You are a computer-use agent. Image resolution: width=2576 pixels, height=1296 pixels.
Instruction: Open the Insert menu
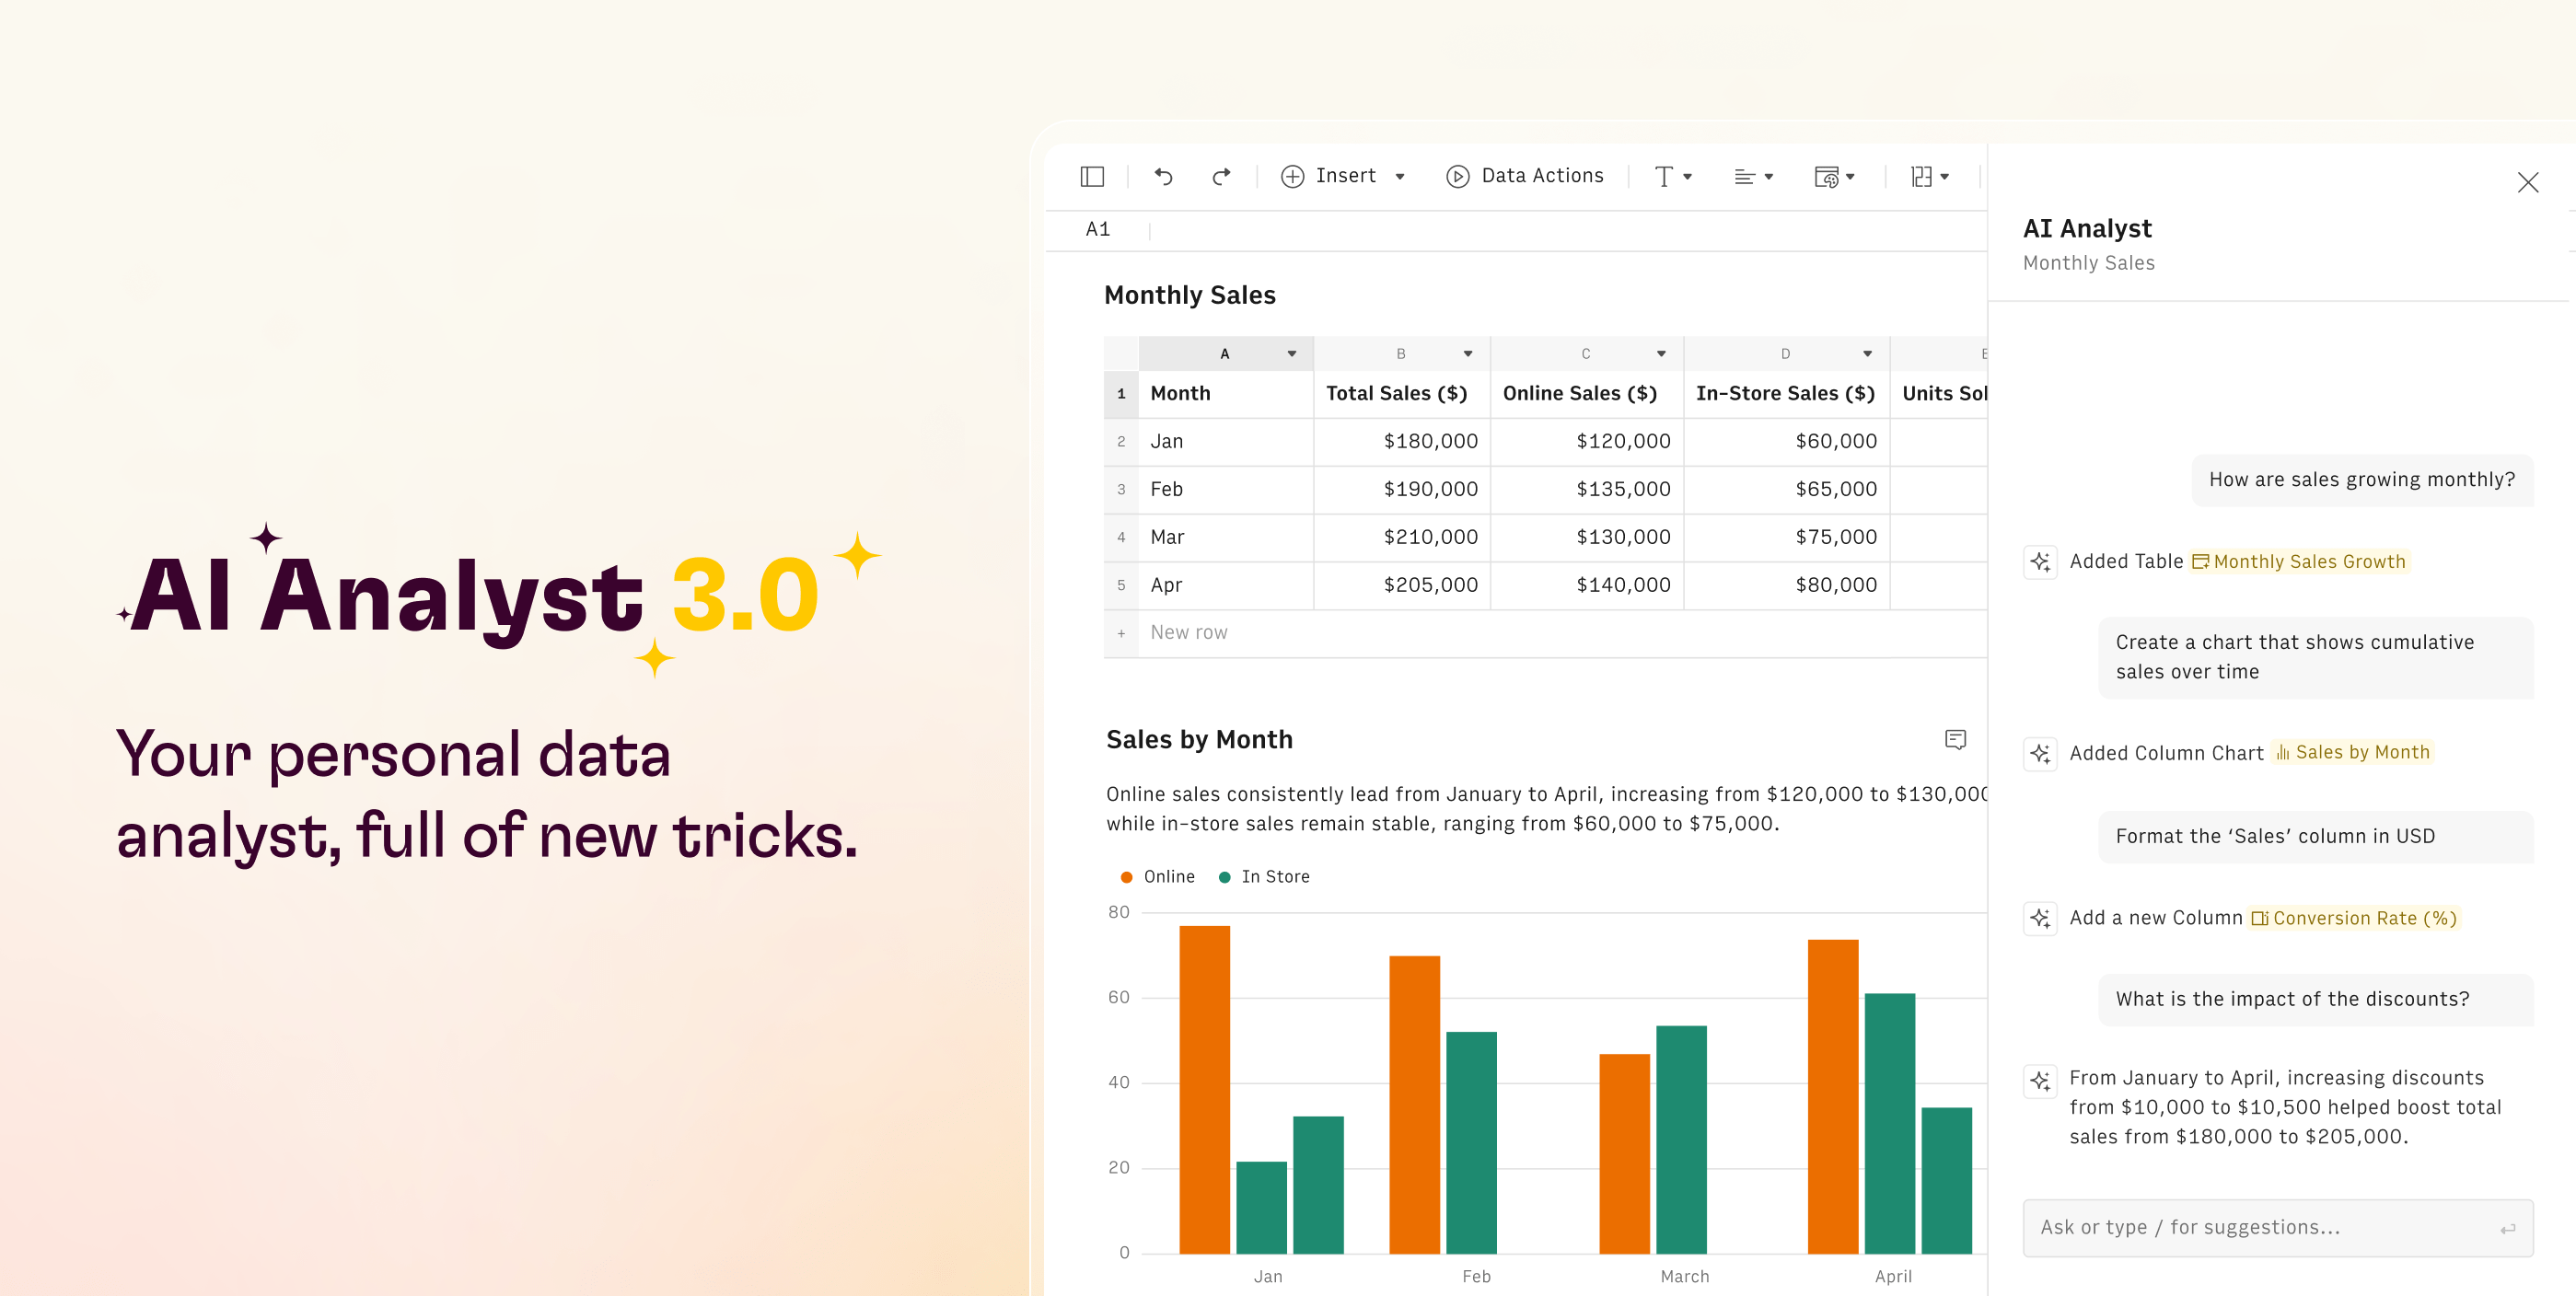pyautogui.click(x=1330, y=176)
